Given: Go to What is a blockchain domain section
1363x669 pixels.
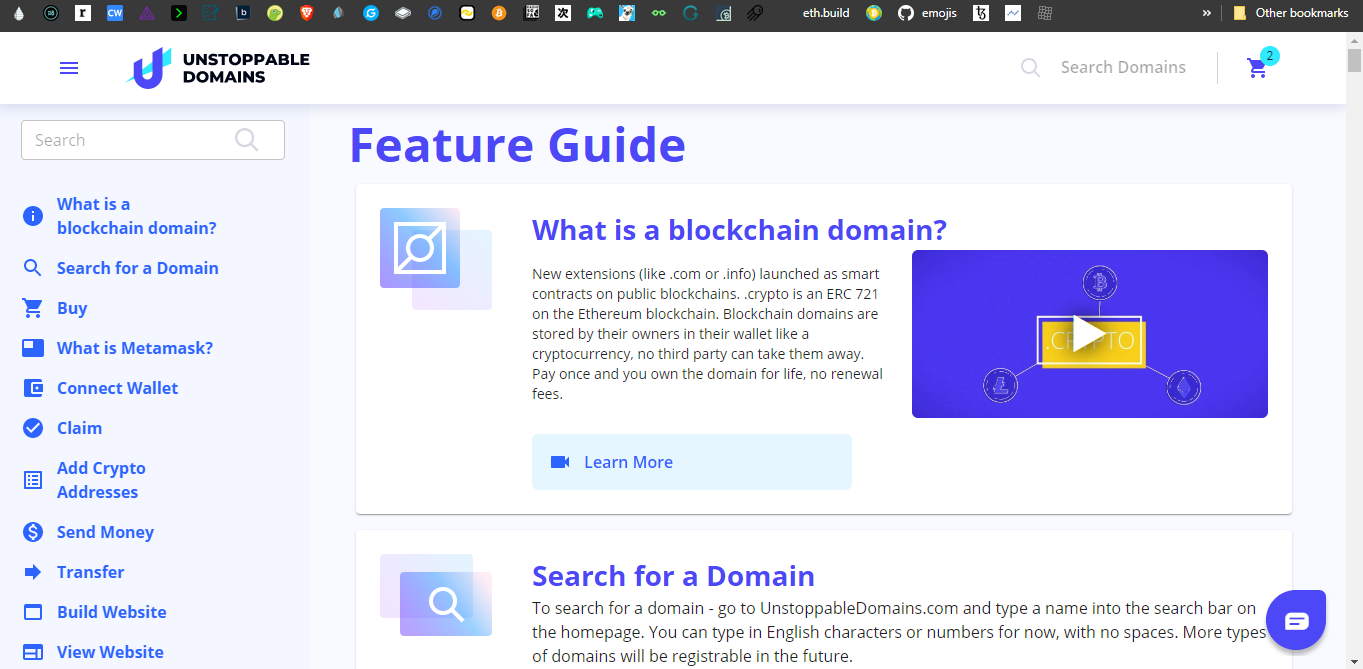Looking at the screenshot, I should click(x=137, y=216).
